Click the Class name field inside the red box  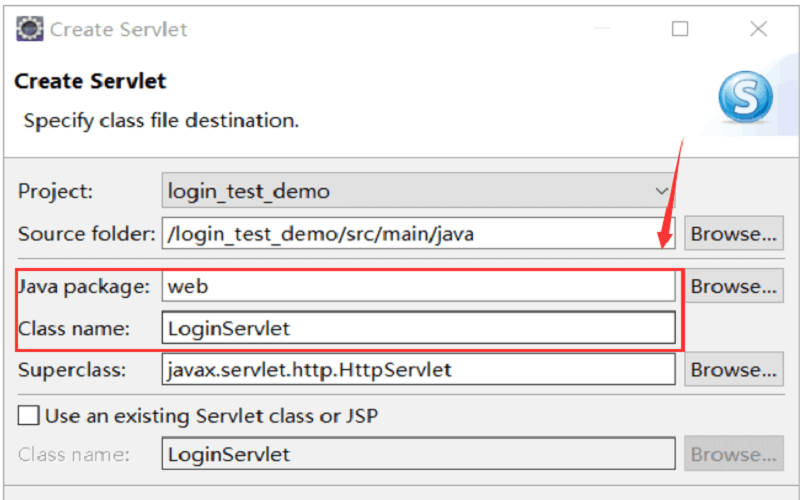418,327
